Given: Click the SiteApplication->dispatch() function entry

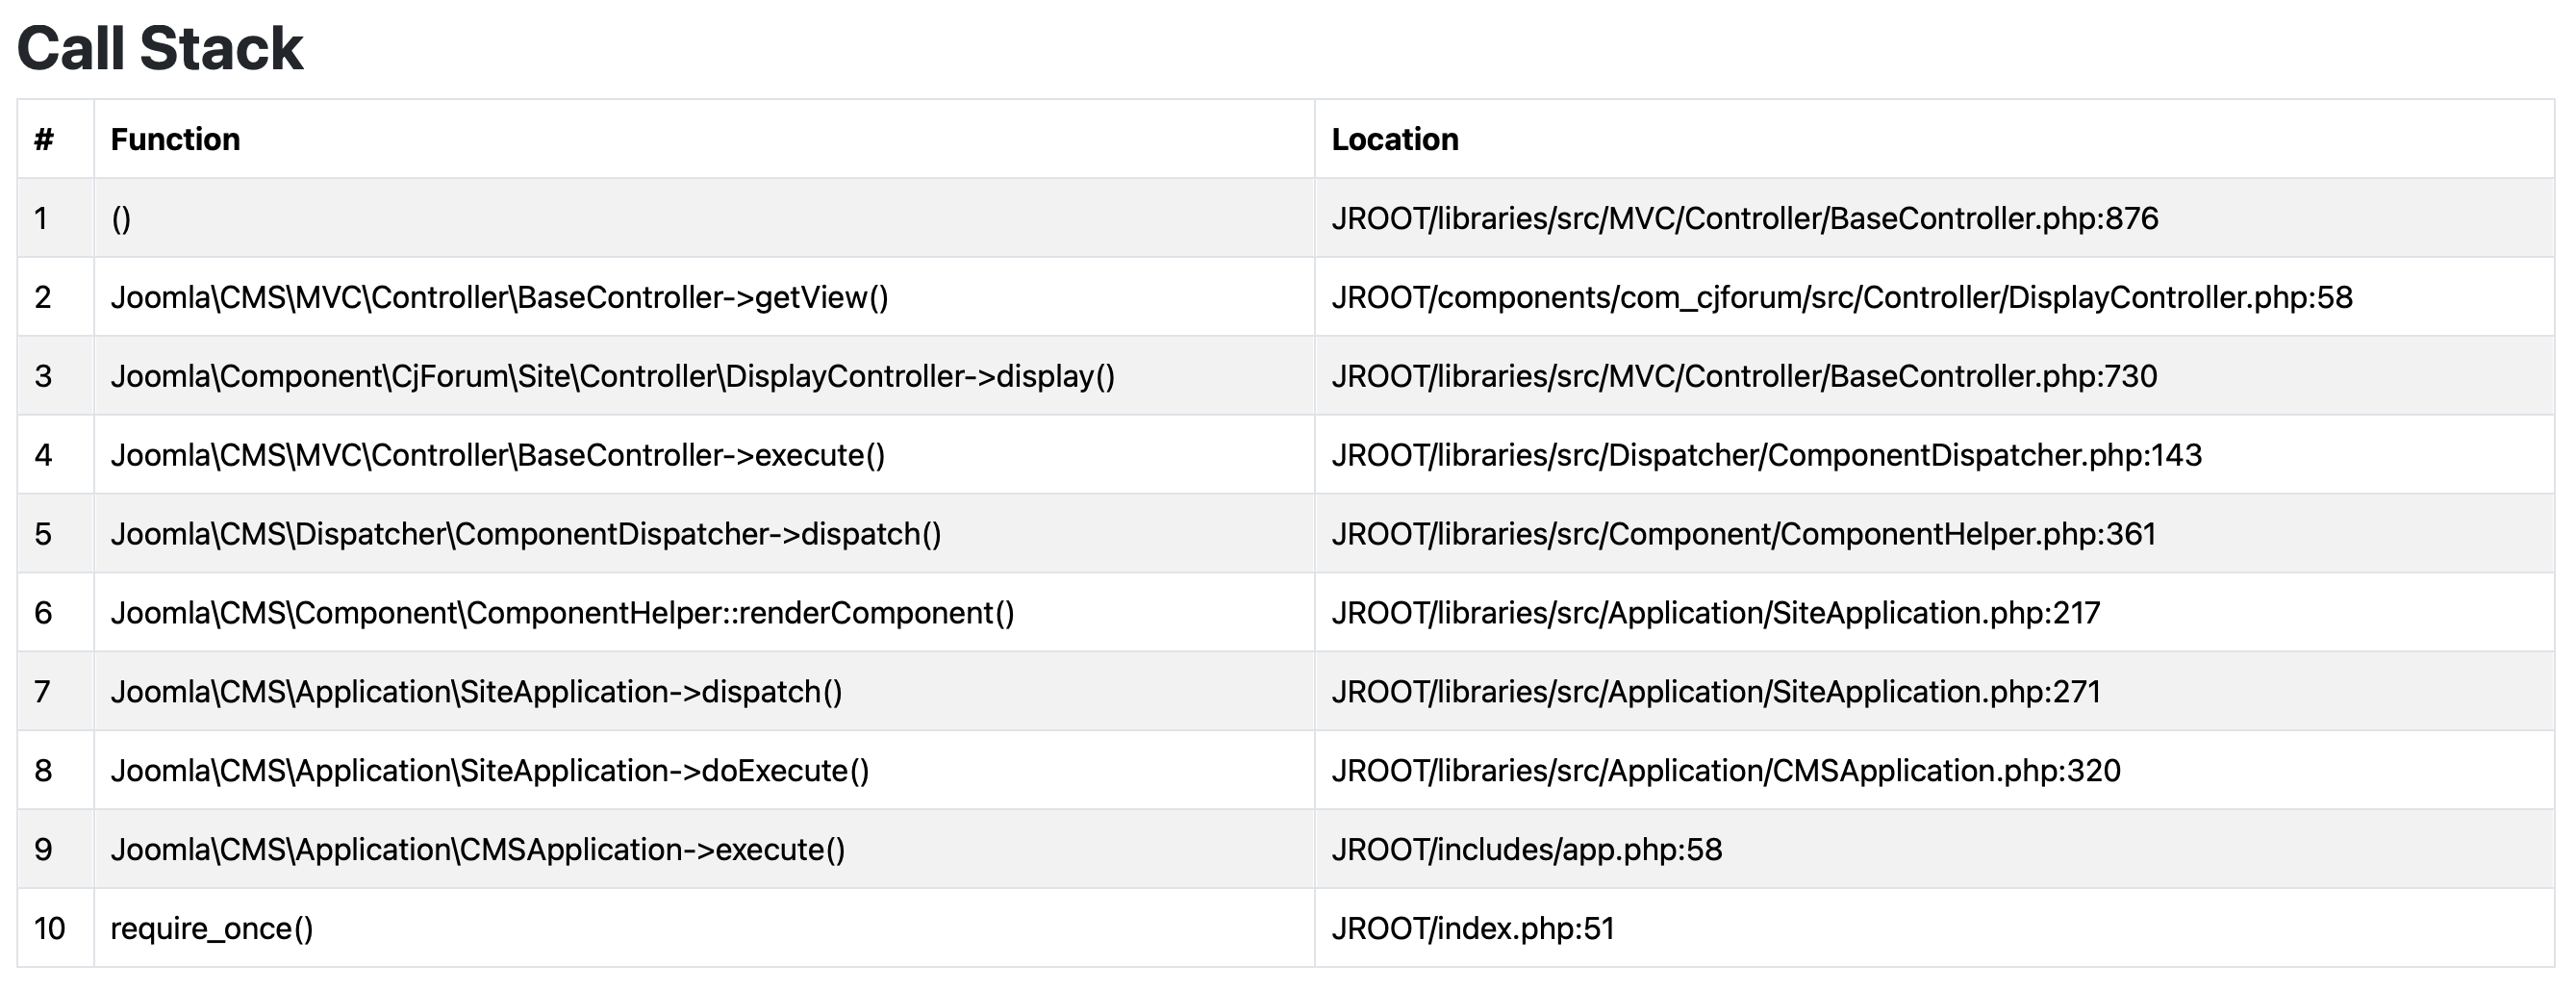Looking at the screenshot, I should pyautogui.click(x=476, y=692).
